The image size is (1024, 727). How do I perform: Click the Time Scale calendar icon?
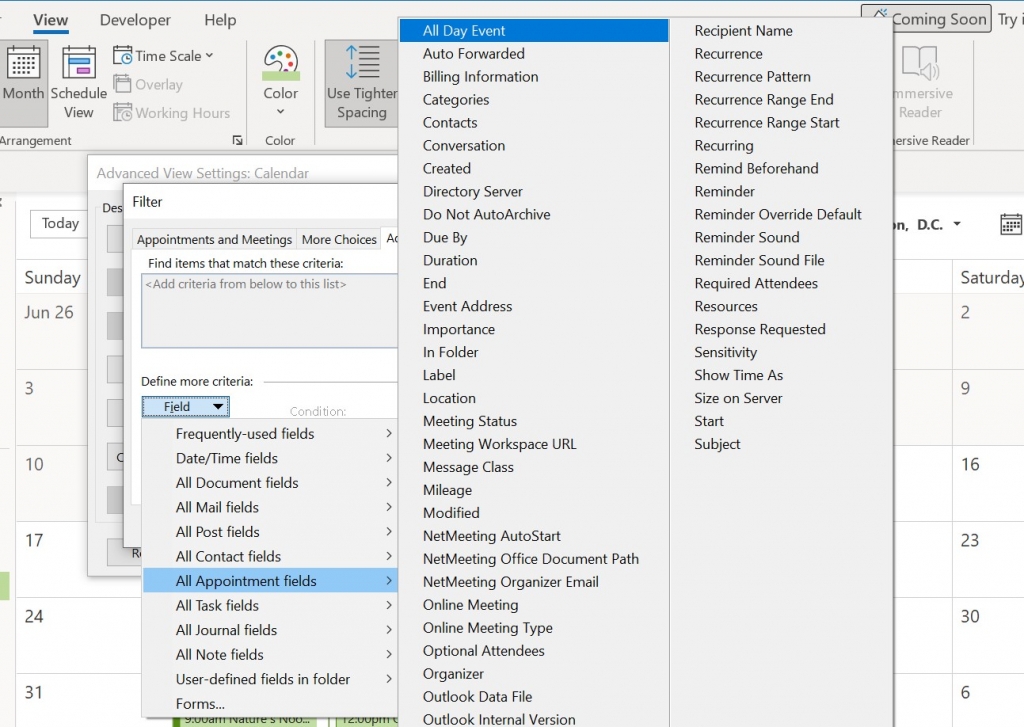(x=122, y=56)
